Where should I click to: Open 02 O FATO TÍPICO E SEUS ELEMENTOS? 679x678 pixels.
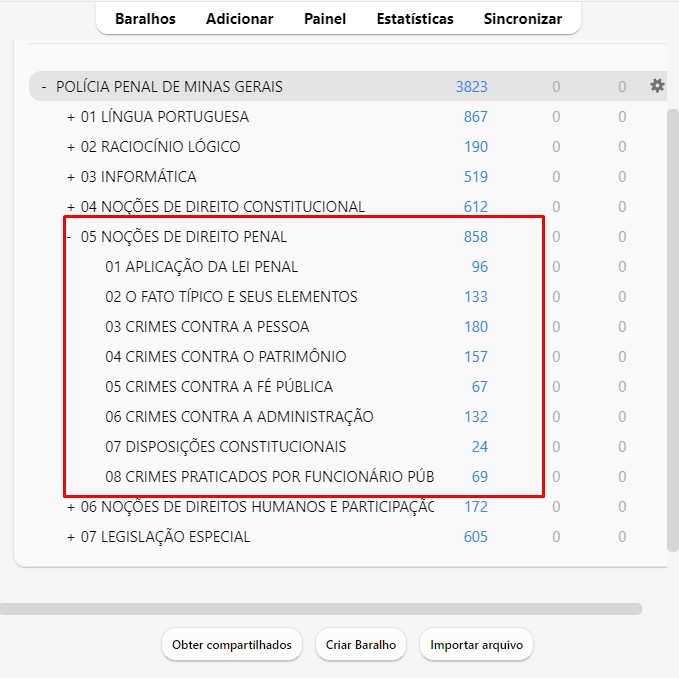point(231,297)
